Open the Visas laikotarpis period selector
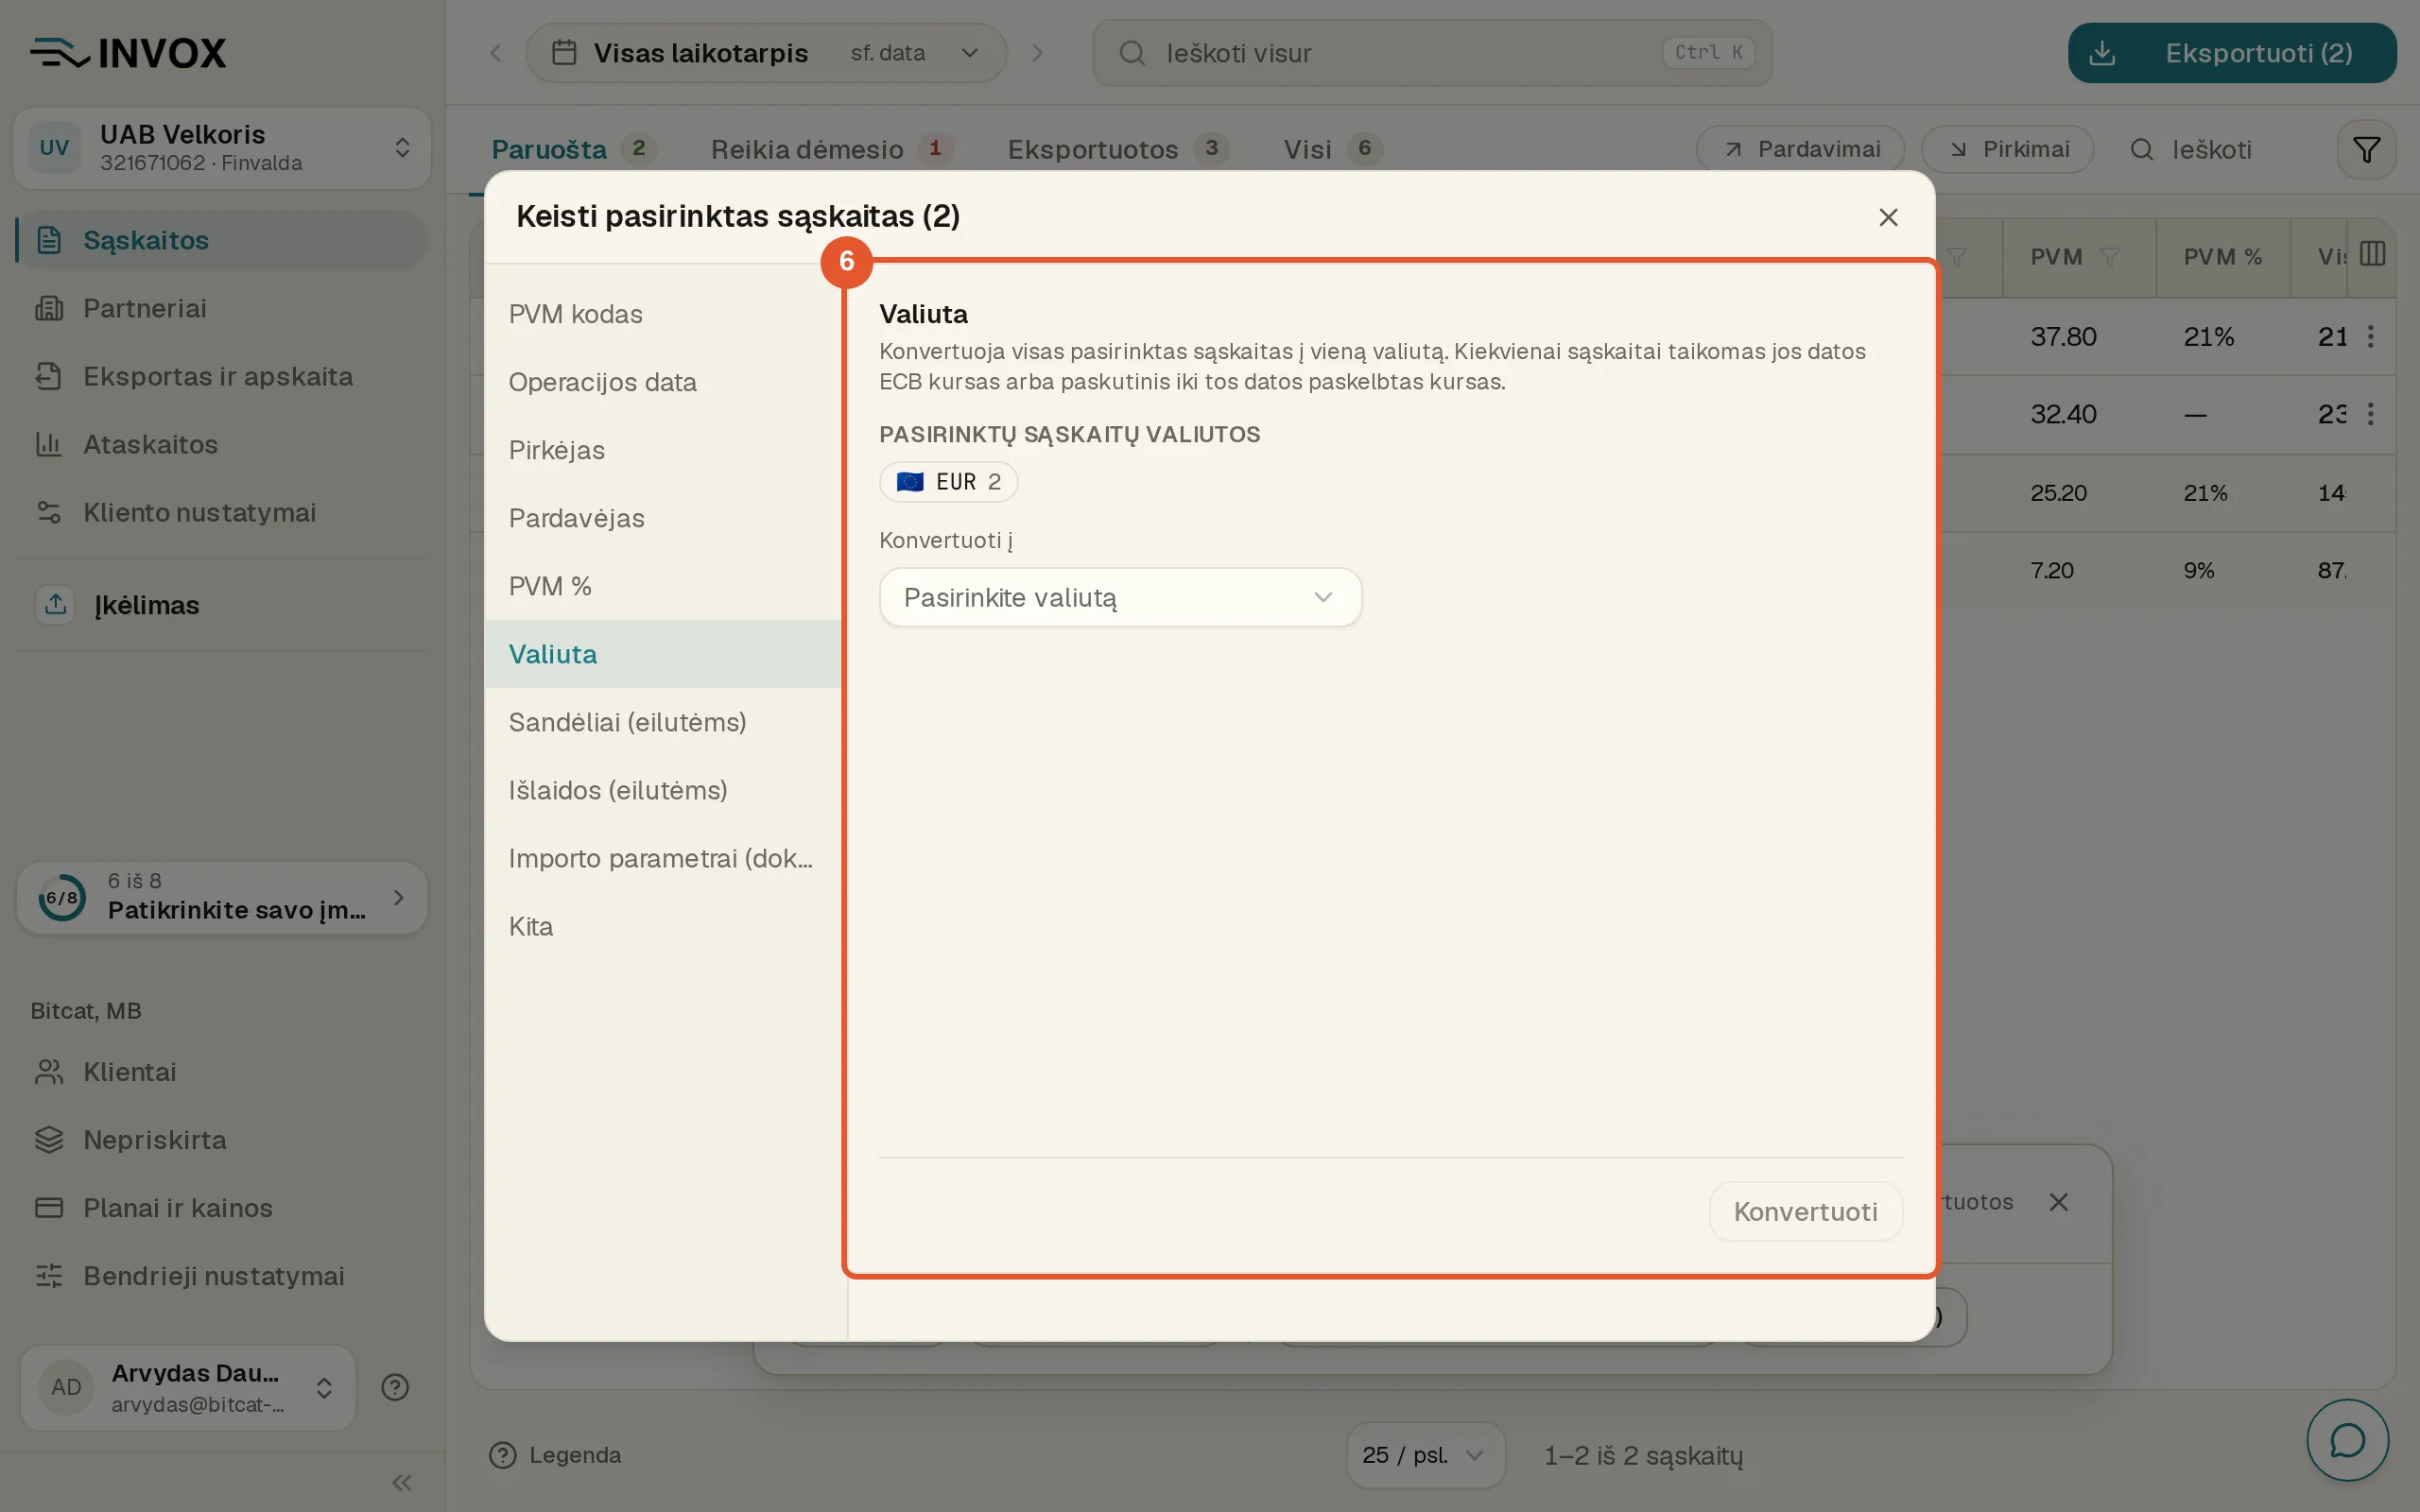 click(766, 53)
